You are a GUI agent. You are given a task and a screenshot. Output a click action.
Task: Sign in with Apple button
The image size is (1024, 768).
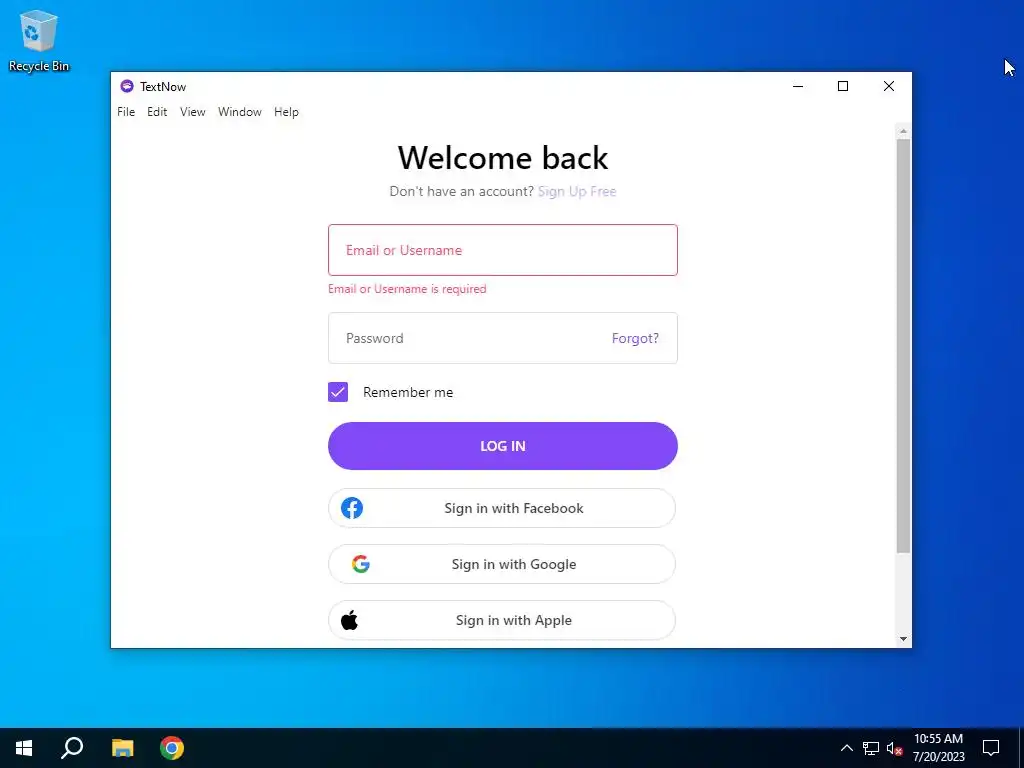pos(502,620)
